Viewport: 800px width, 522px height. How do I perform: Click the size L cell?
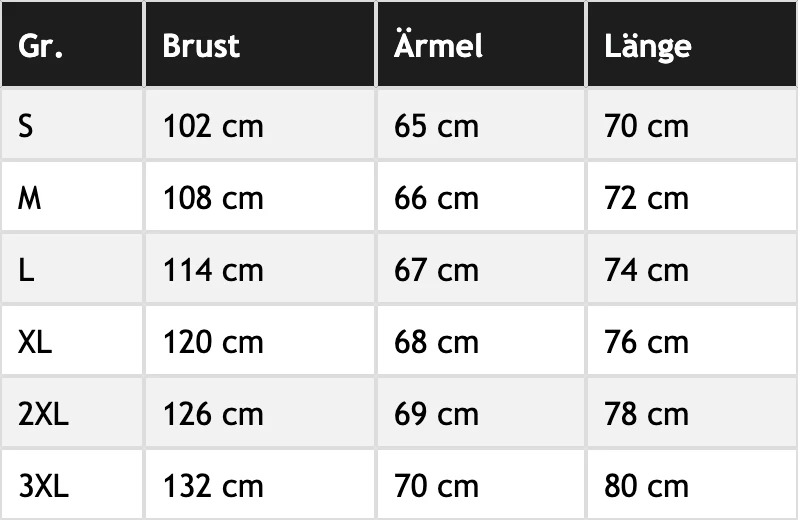coord(26,270)
